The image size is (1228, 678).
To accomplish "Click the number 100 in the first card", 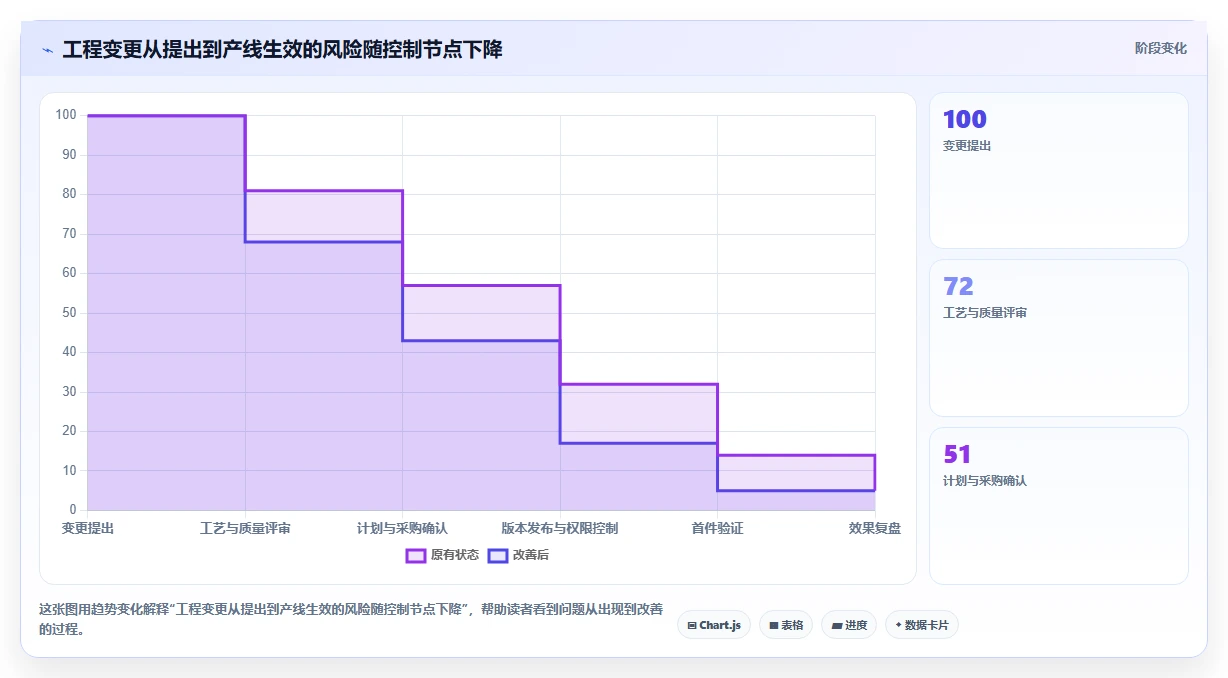I will pyautogui.click(x=965, y=119).
